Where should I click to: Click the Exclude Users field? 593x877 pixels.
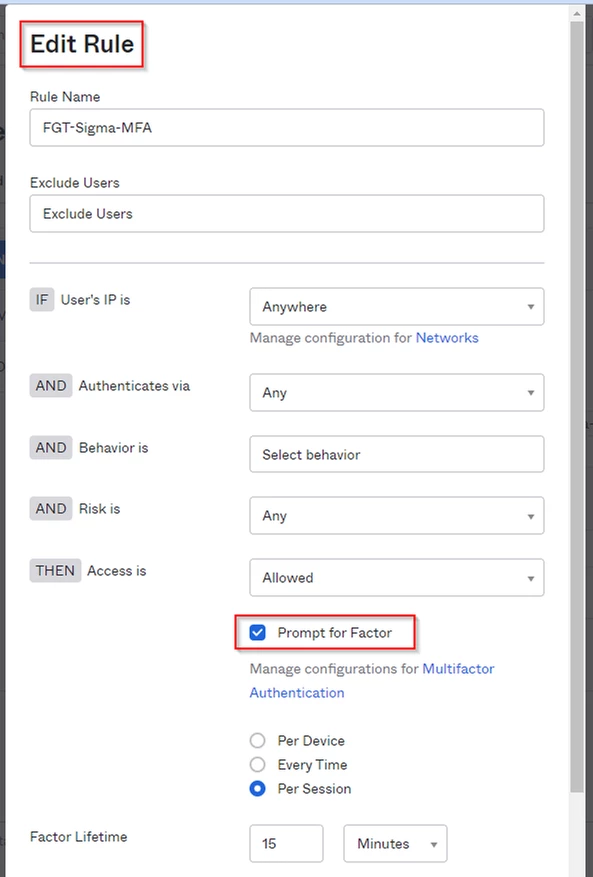(x=286, y=214)
